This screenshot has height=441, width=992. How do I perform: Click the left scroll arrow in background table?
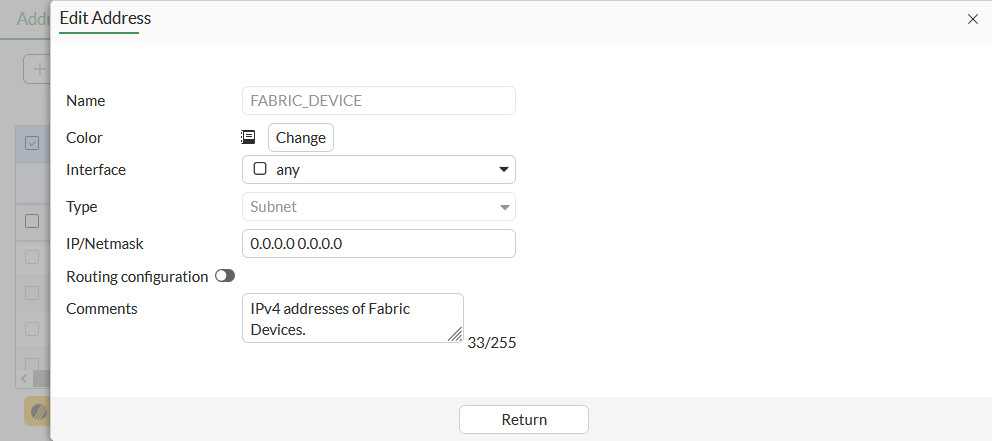point(24,379)
